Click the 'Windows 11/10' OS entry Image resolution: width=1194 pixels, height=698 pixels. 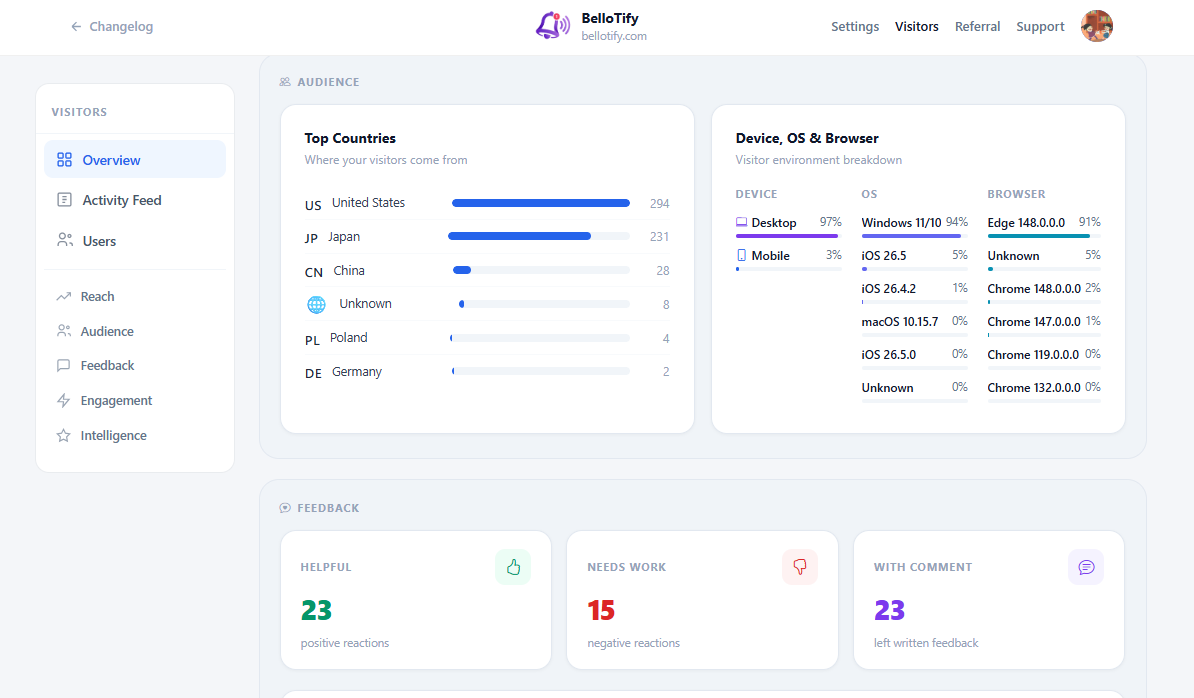(x=901, y=222)
